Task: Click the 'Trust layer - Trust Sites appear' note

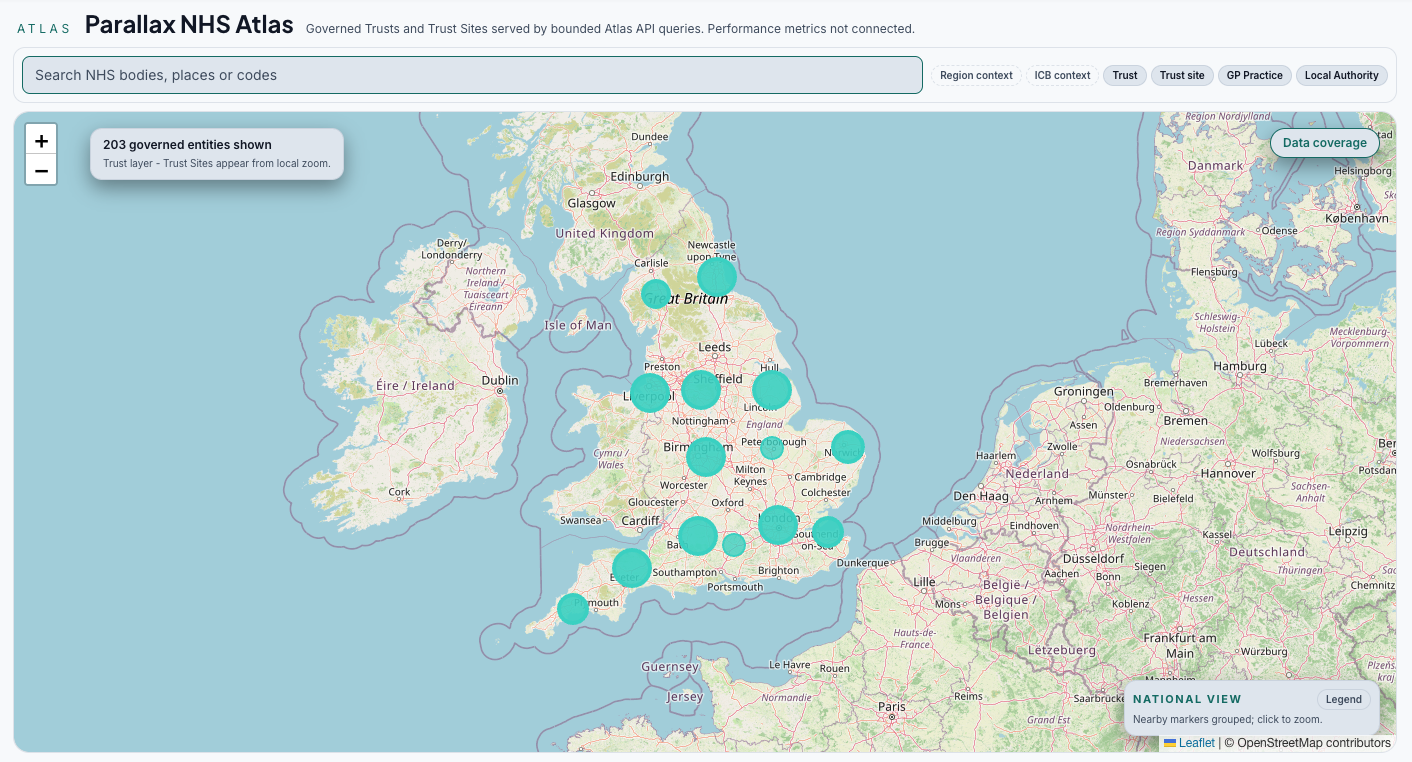Action: [x=217, y=163]
